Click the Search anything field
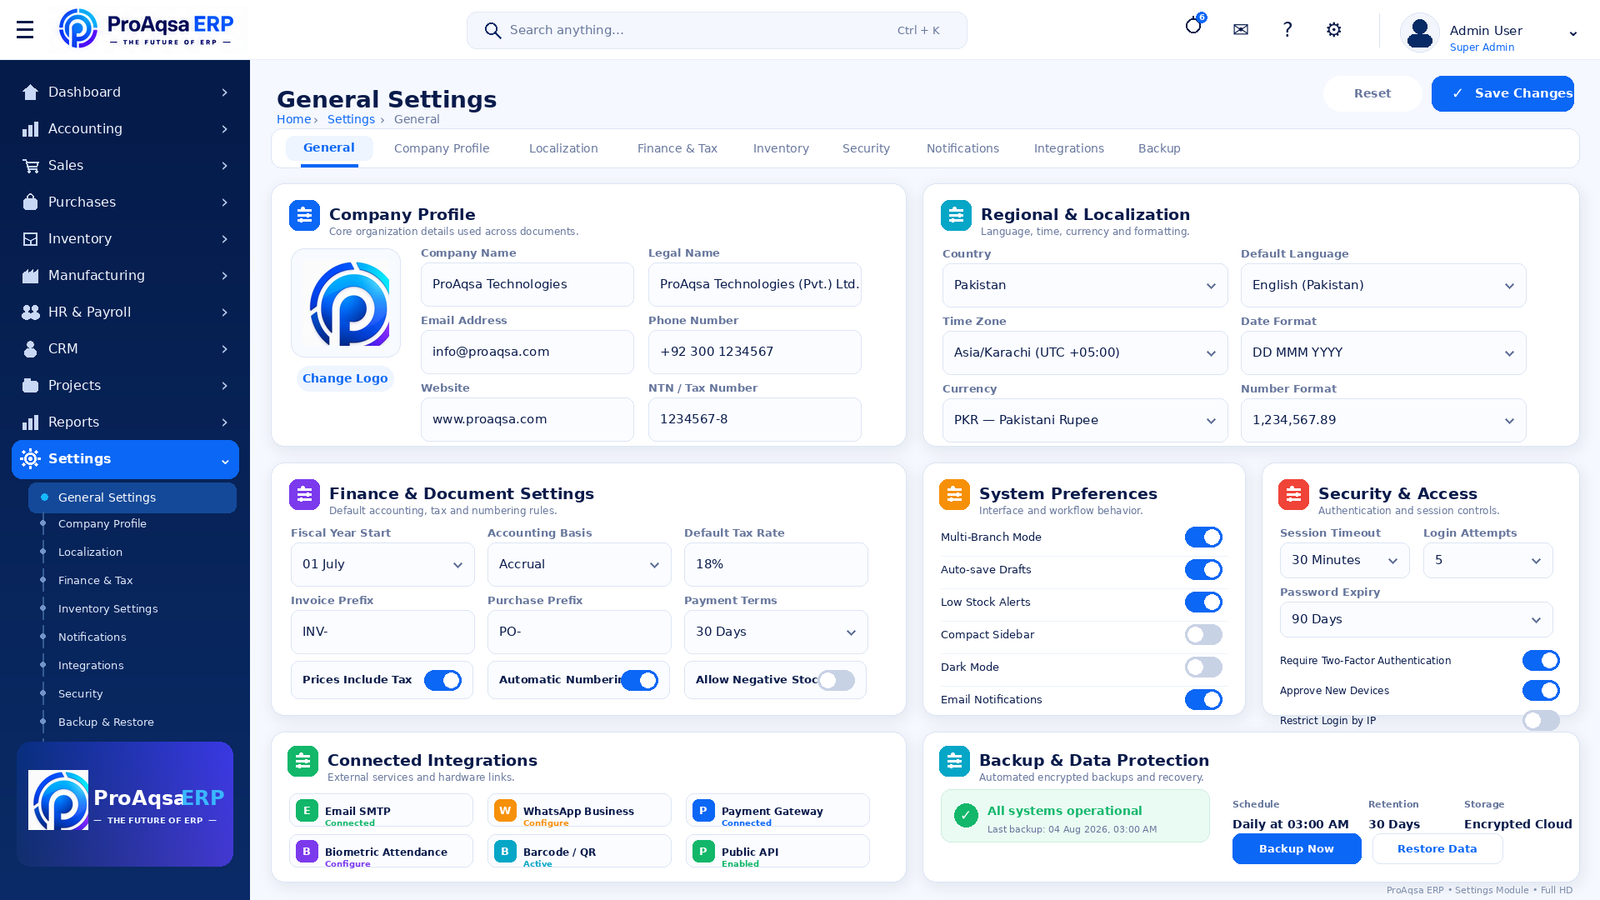1600x900 pixels. click(717, 31)
